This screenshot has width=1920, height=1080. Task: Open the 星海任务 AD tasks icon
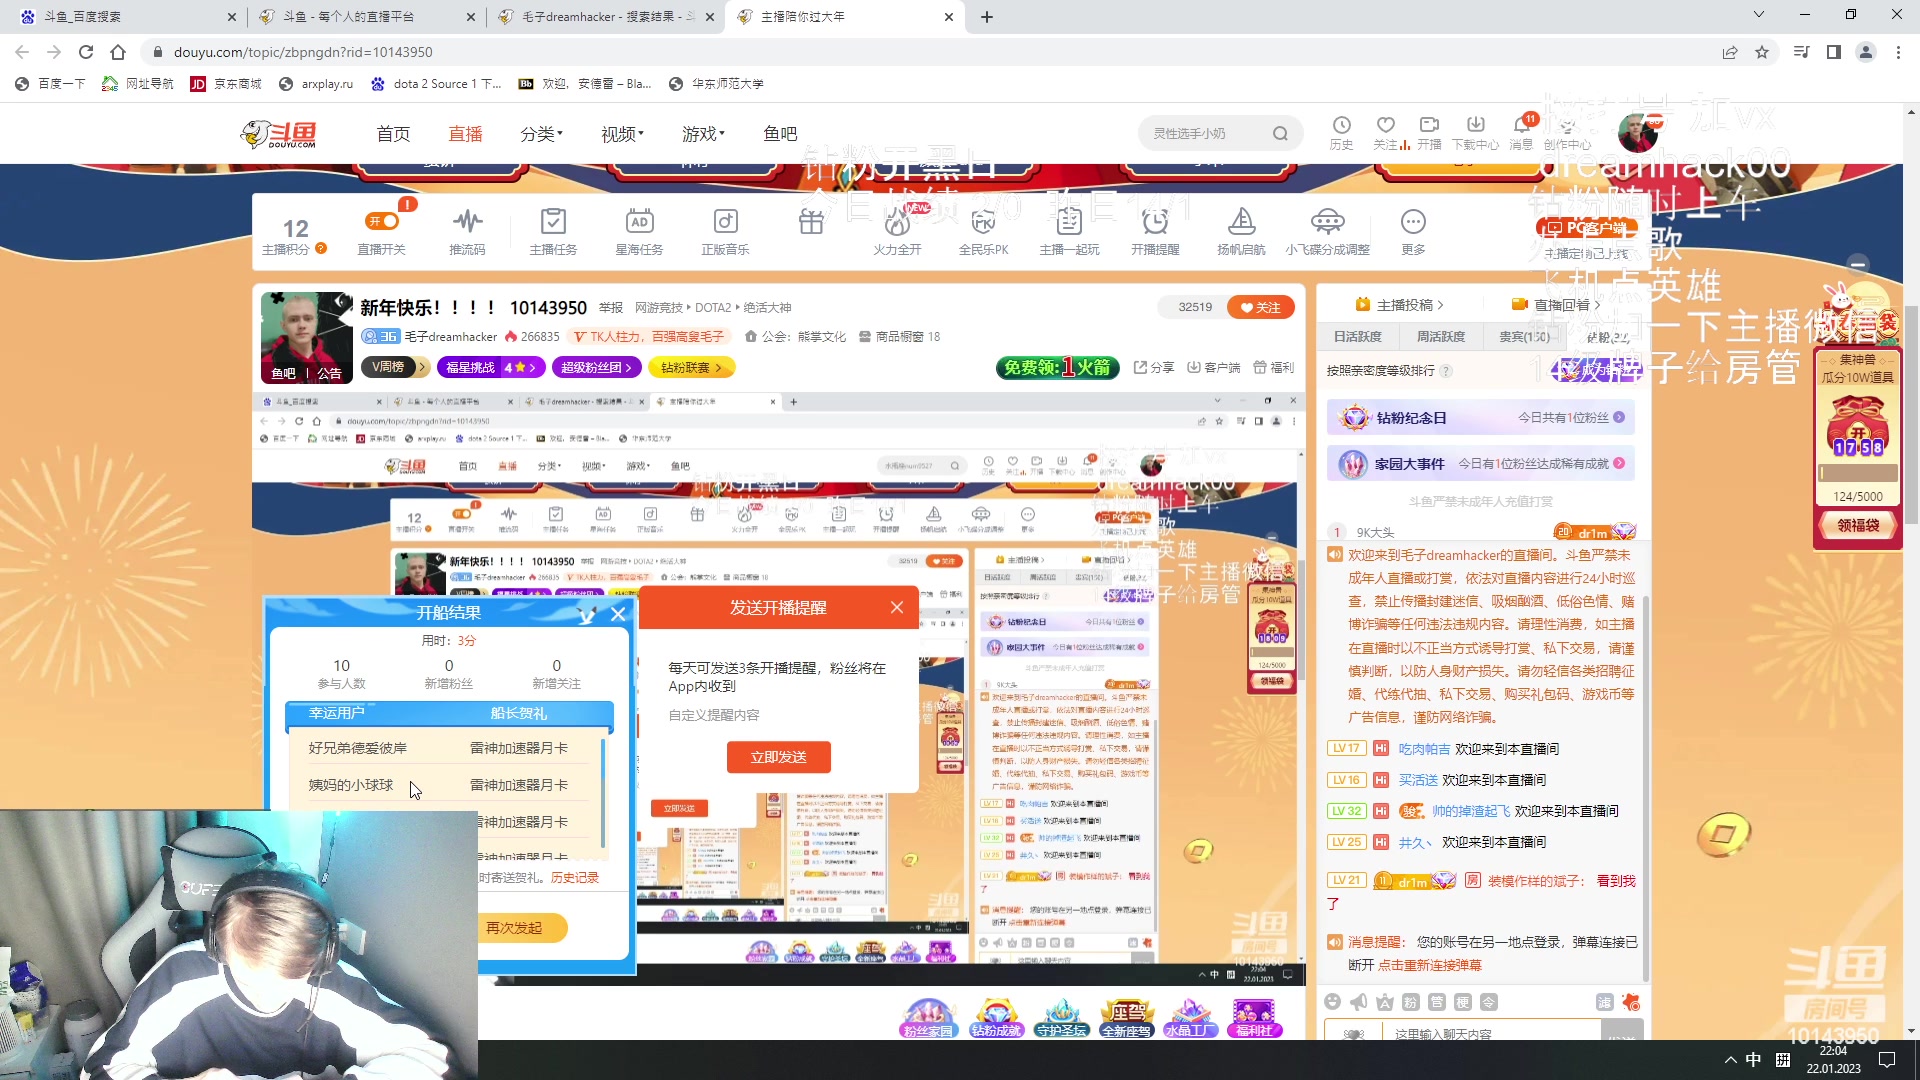[x=639, y=222]
